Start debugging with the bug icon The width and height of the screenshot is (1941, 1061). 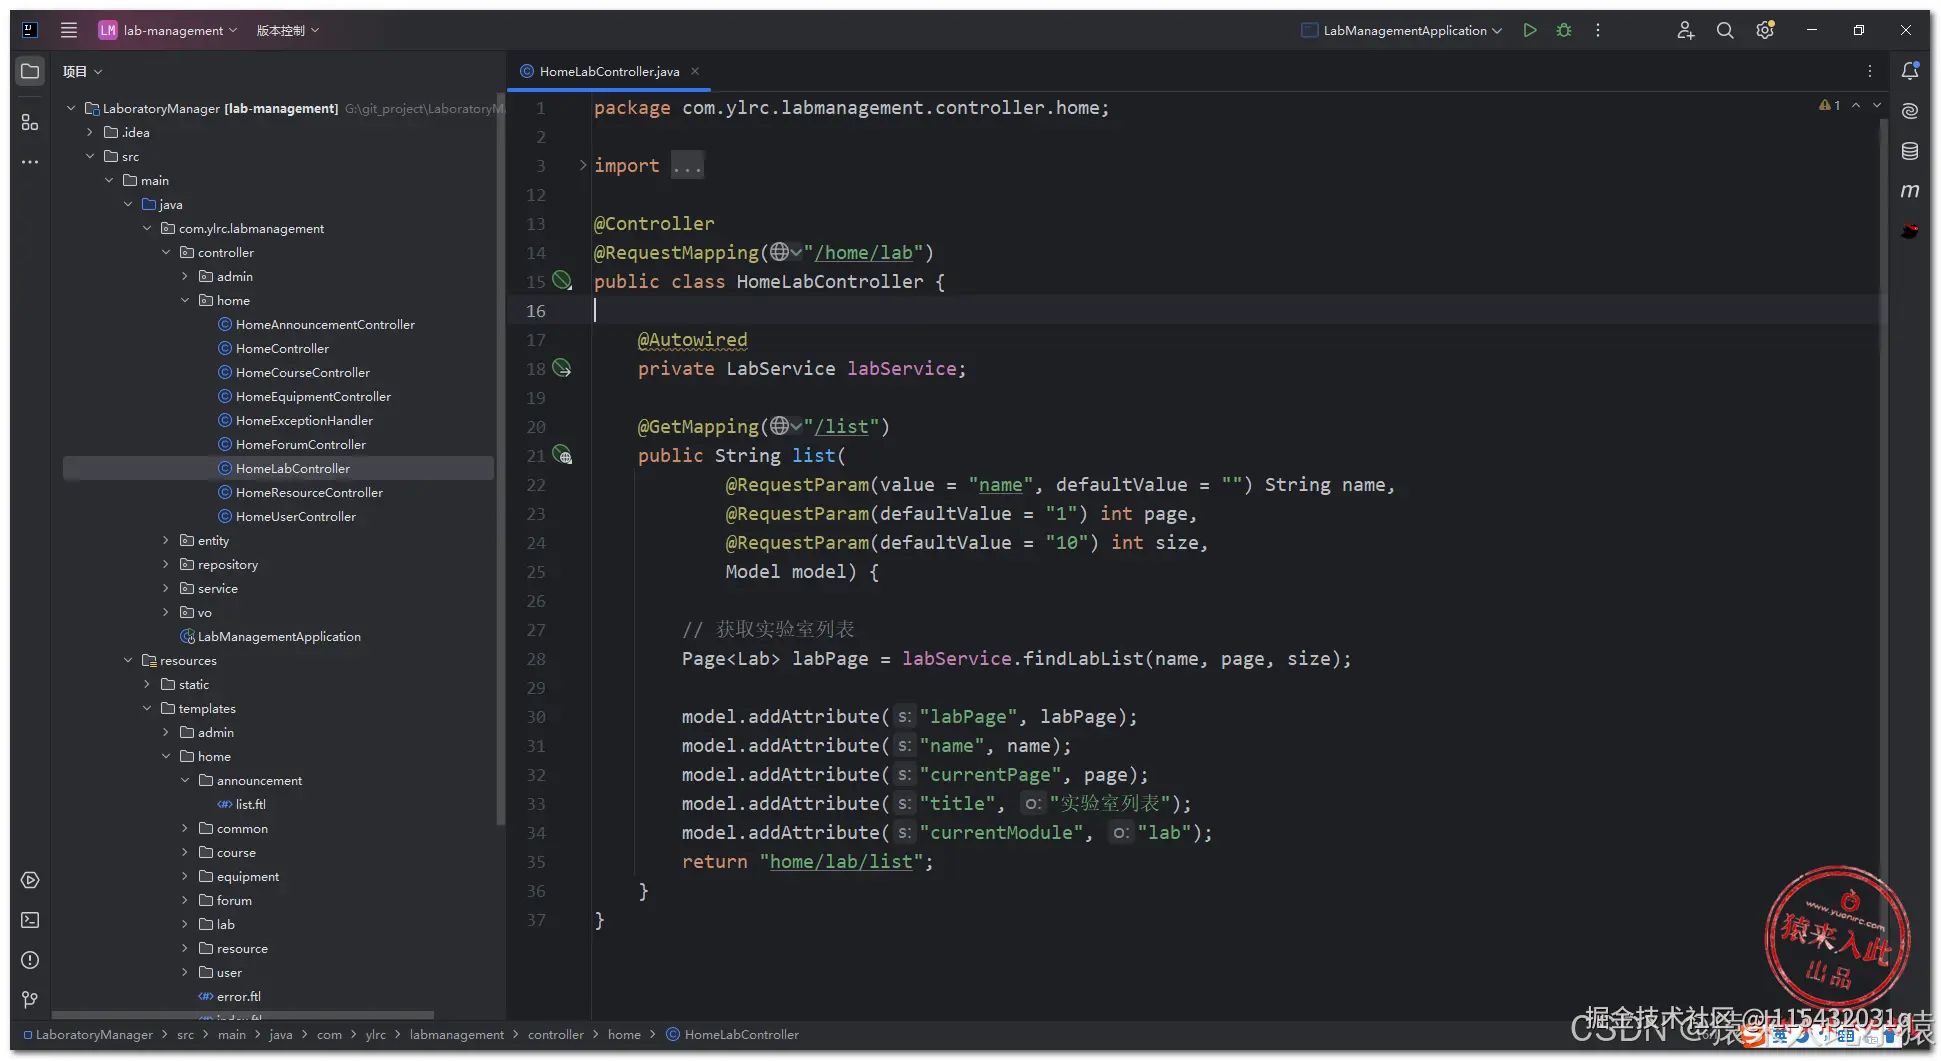point(1564,30)
